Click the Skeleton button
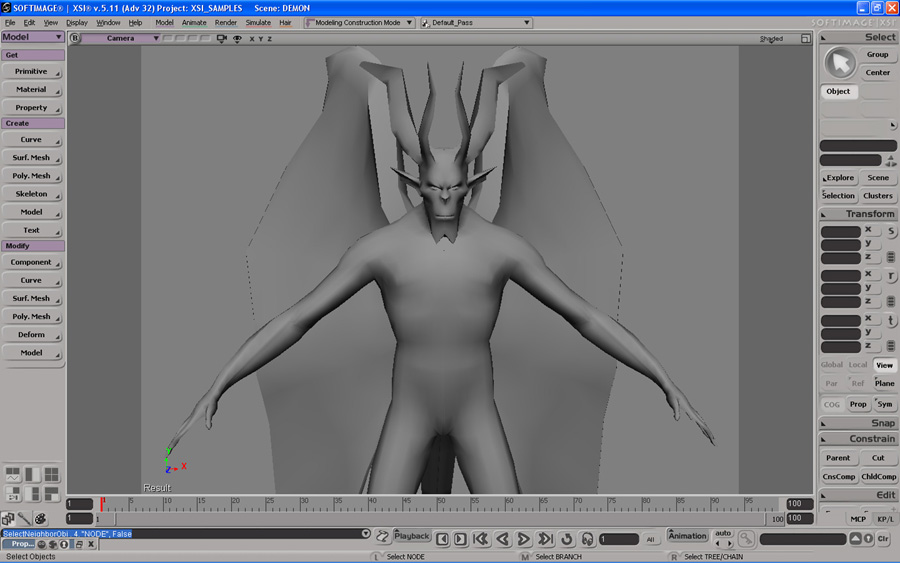900x563 pixels. coord(32,194)
